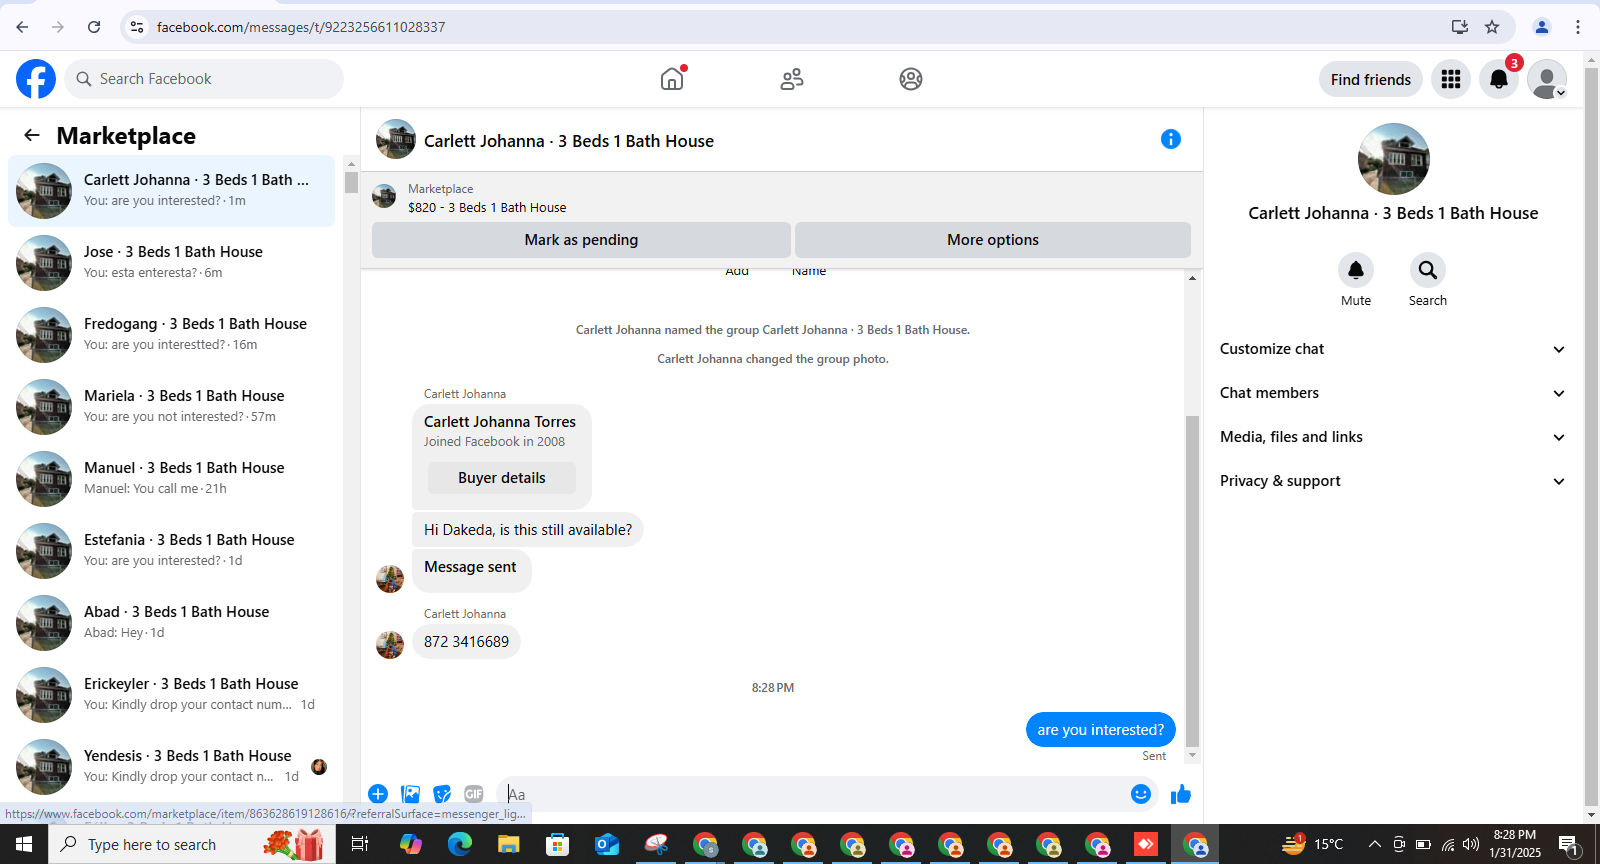Open the Friends icon in top navigation
The image size is (1600, 864).
click(792, 79)
